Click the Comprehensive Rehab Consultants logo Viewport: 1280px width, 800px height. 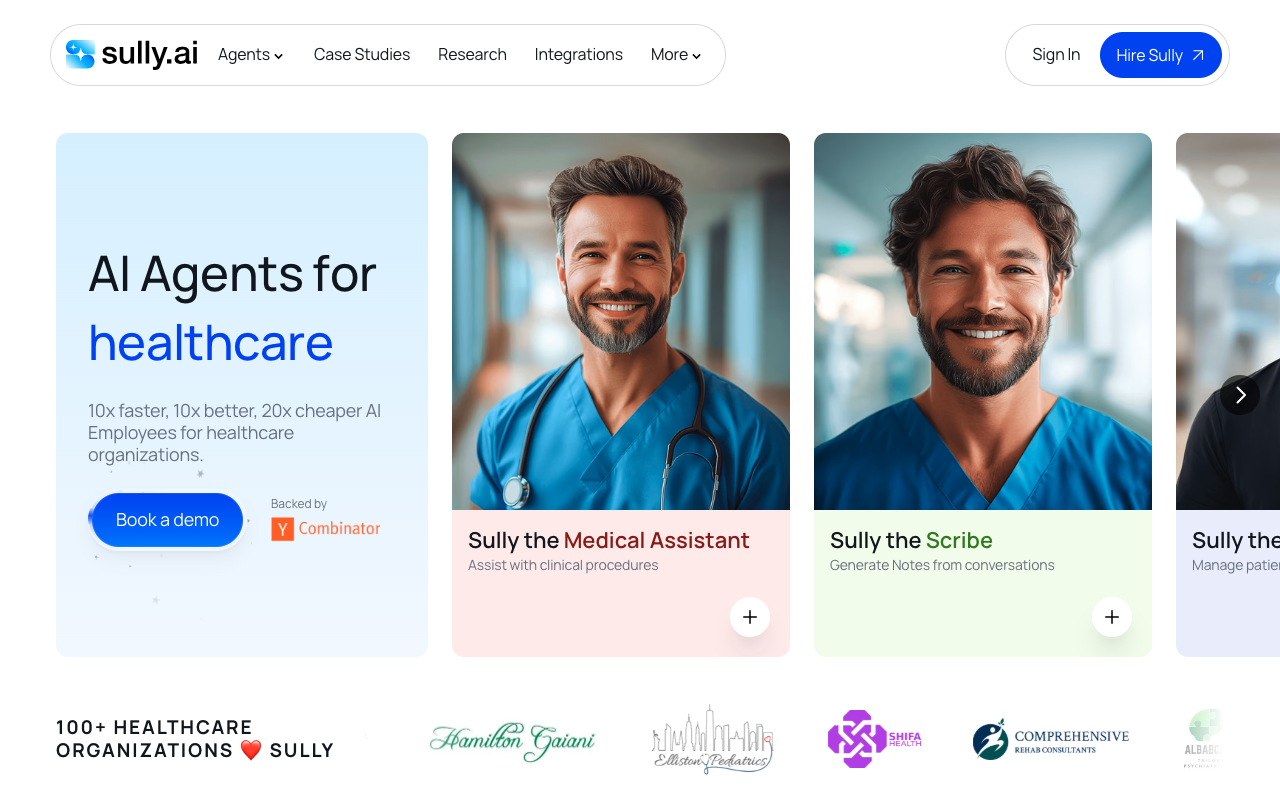[x=1051, y=740]
